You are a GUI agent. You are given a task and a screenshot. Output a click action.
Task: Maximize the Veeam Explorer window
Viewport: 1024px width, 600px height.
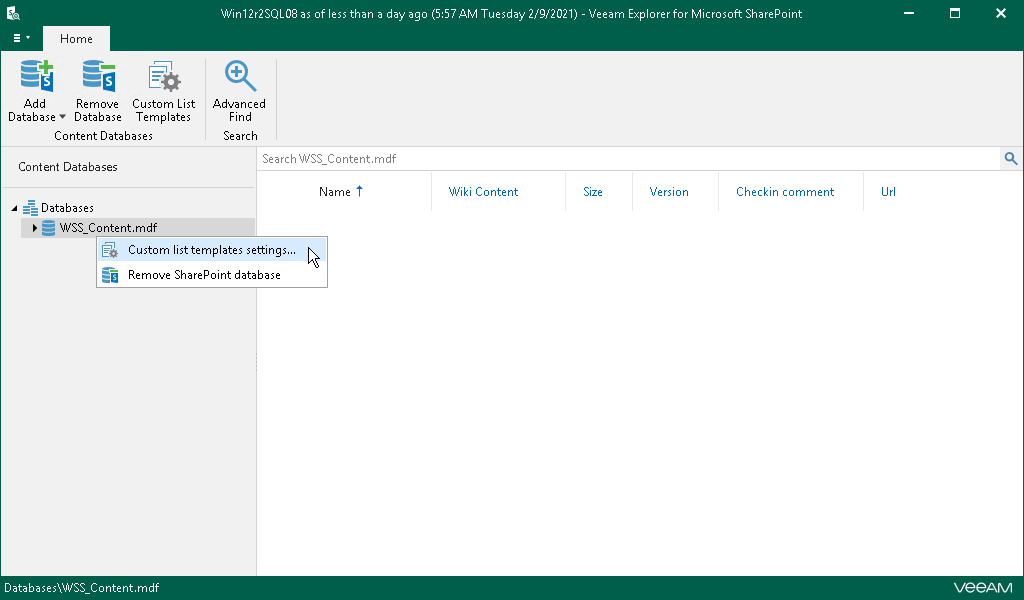(x=955, y=13)
